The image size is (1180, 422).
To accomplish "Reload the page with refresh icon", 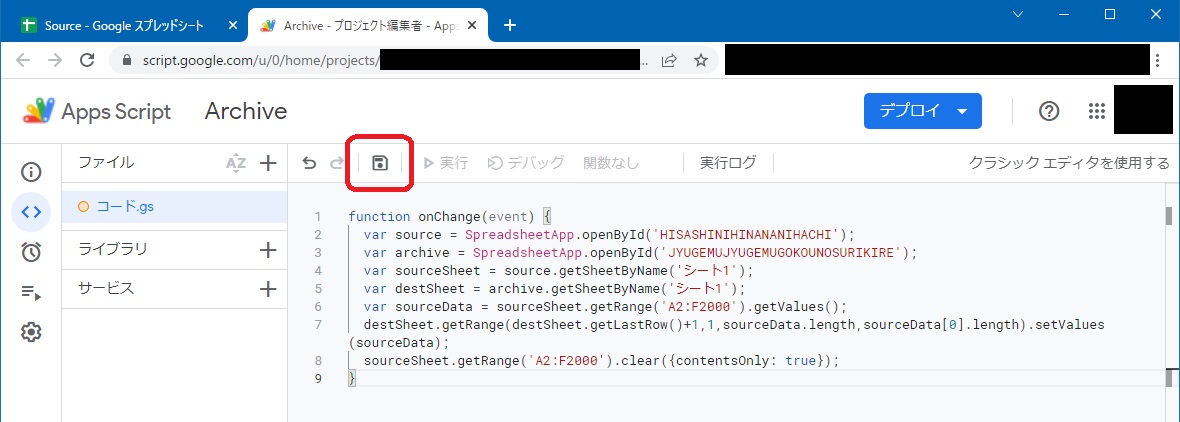I will 87,60.
